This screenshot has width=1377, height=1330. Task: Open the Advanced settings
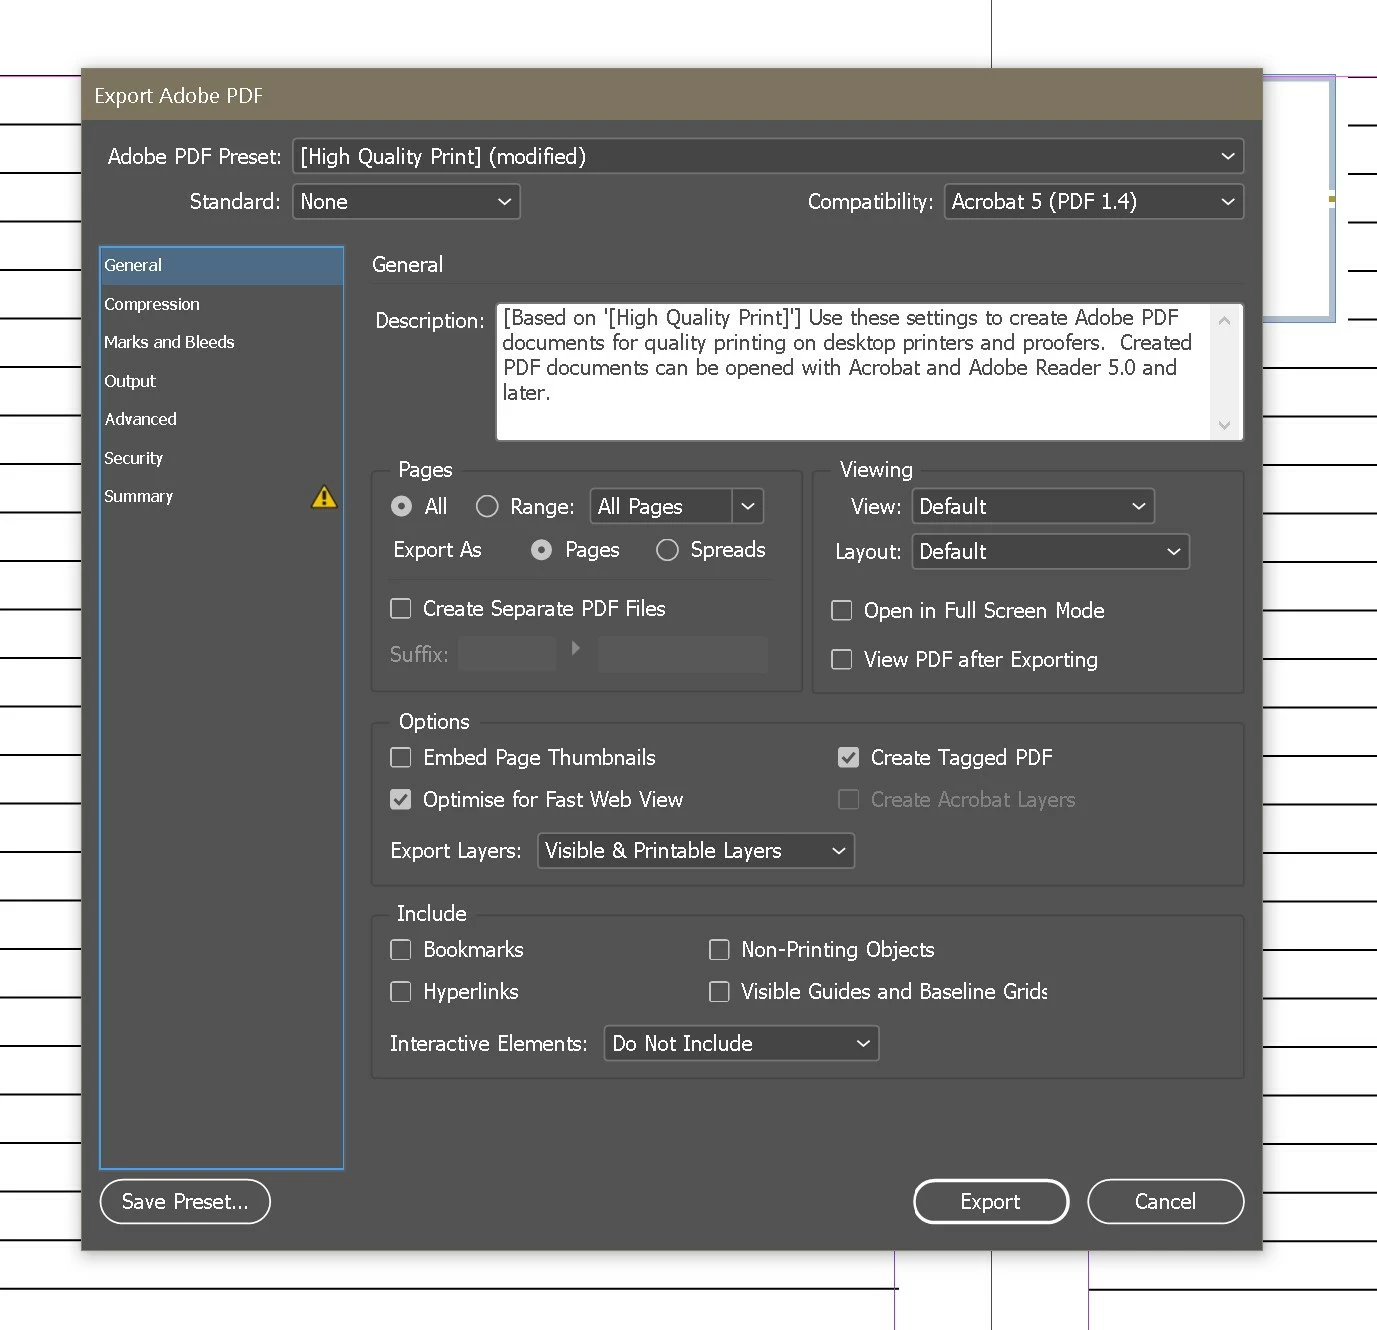pos(222,419)
